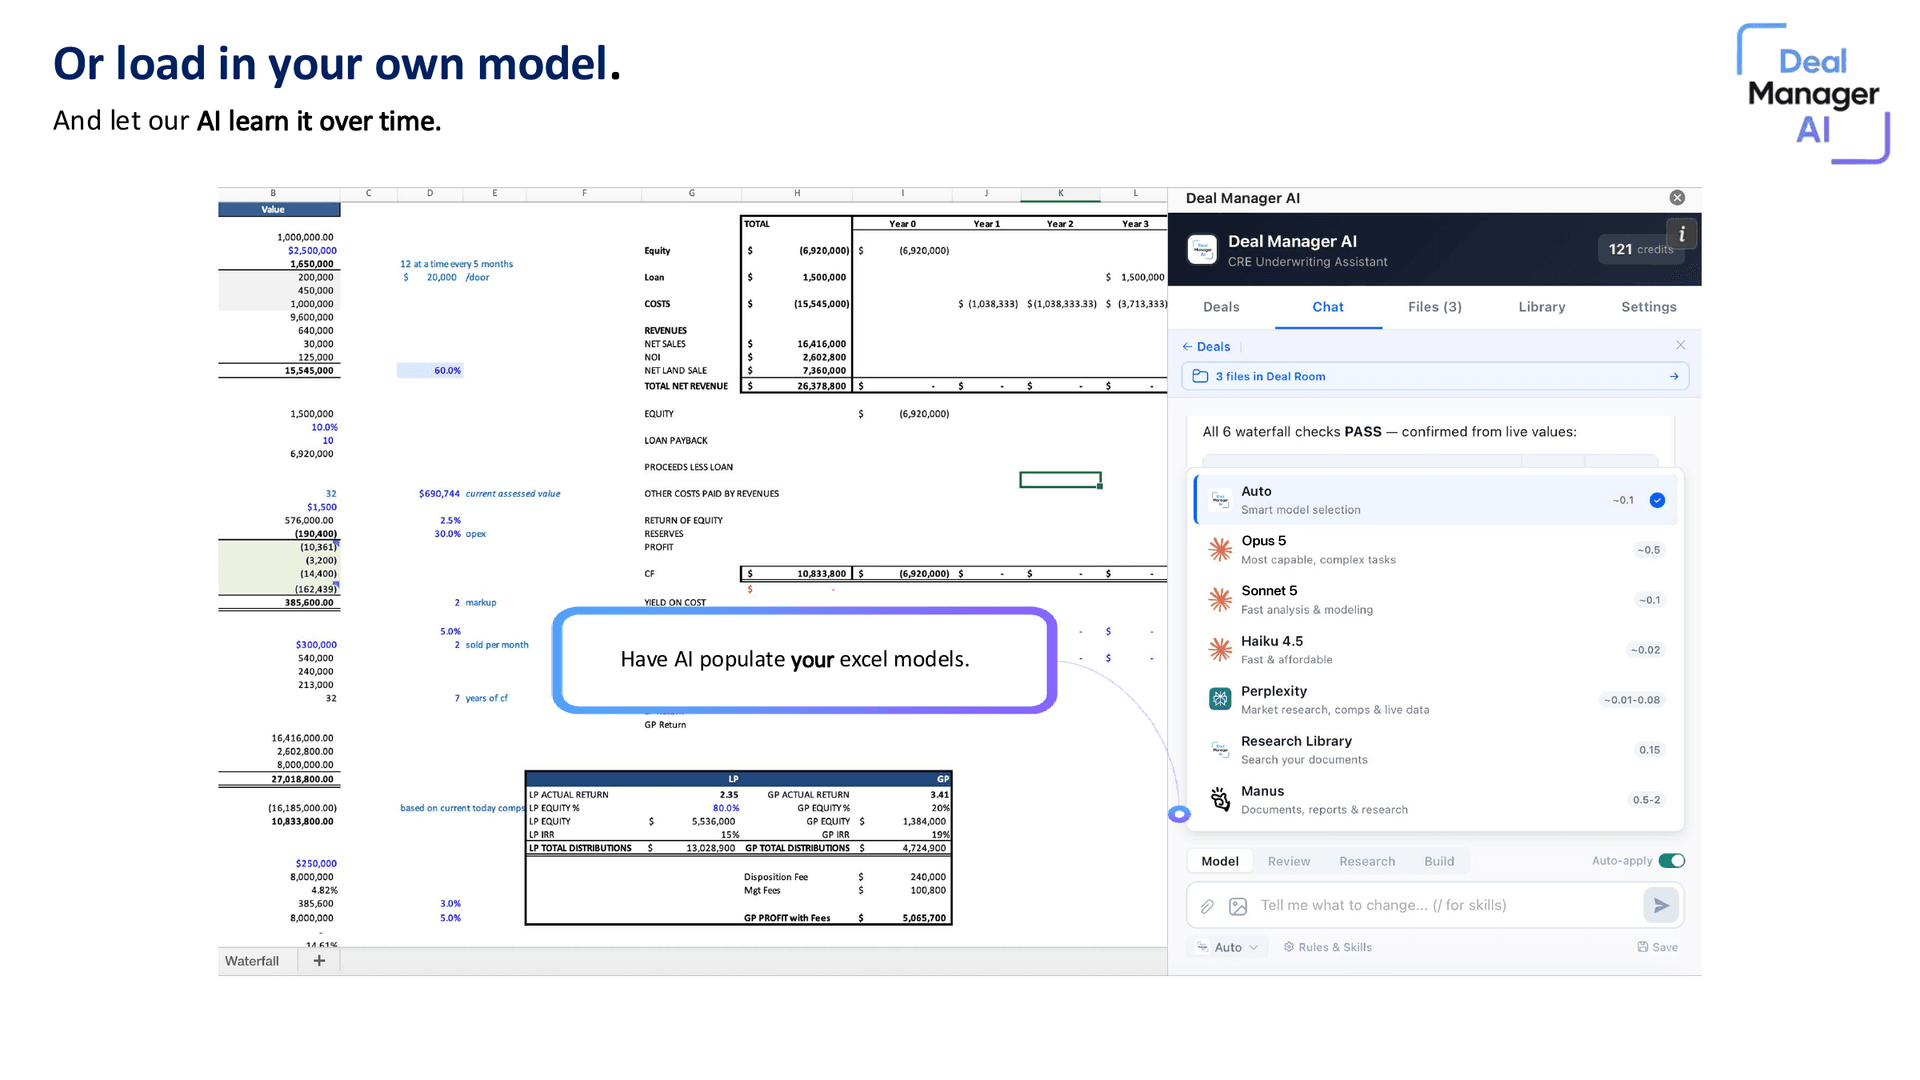Viewport: 1920px width, 1080px height.
Task: Click the Manus '0.5-2' cost badge
Action: pyautogui.click(x=1646, y=800)
